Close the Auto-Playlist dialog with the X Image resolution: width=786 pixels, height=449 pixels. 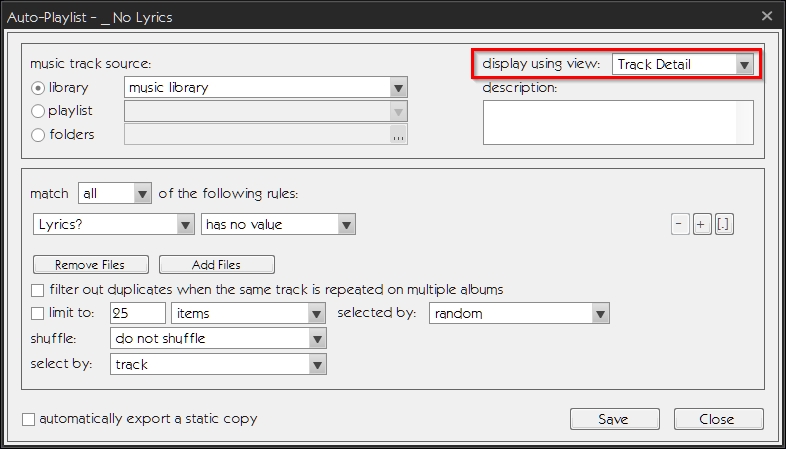(x=767, y=15)
